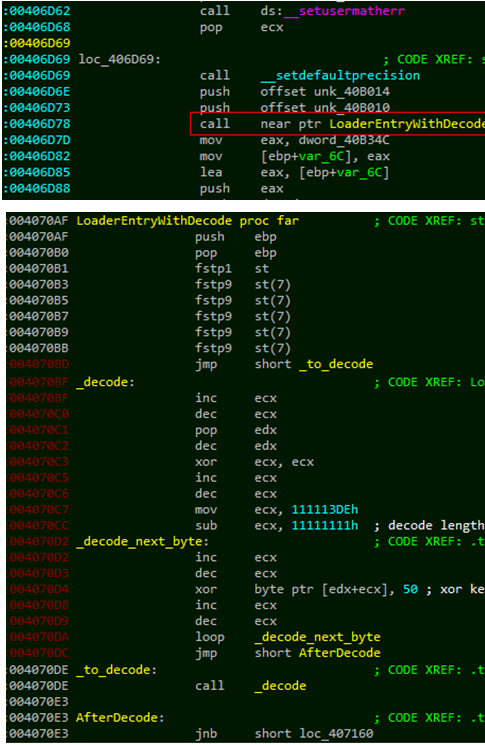Viewport: 485px width, 745px height.
Task: Select fstp1 instruction at 004070B1
Action: 213,268
